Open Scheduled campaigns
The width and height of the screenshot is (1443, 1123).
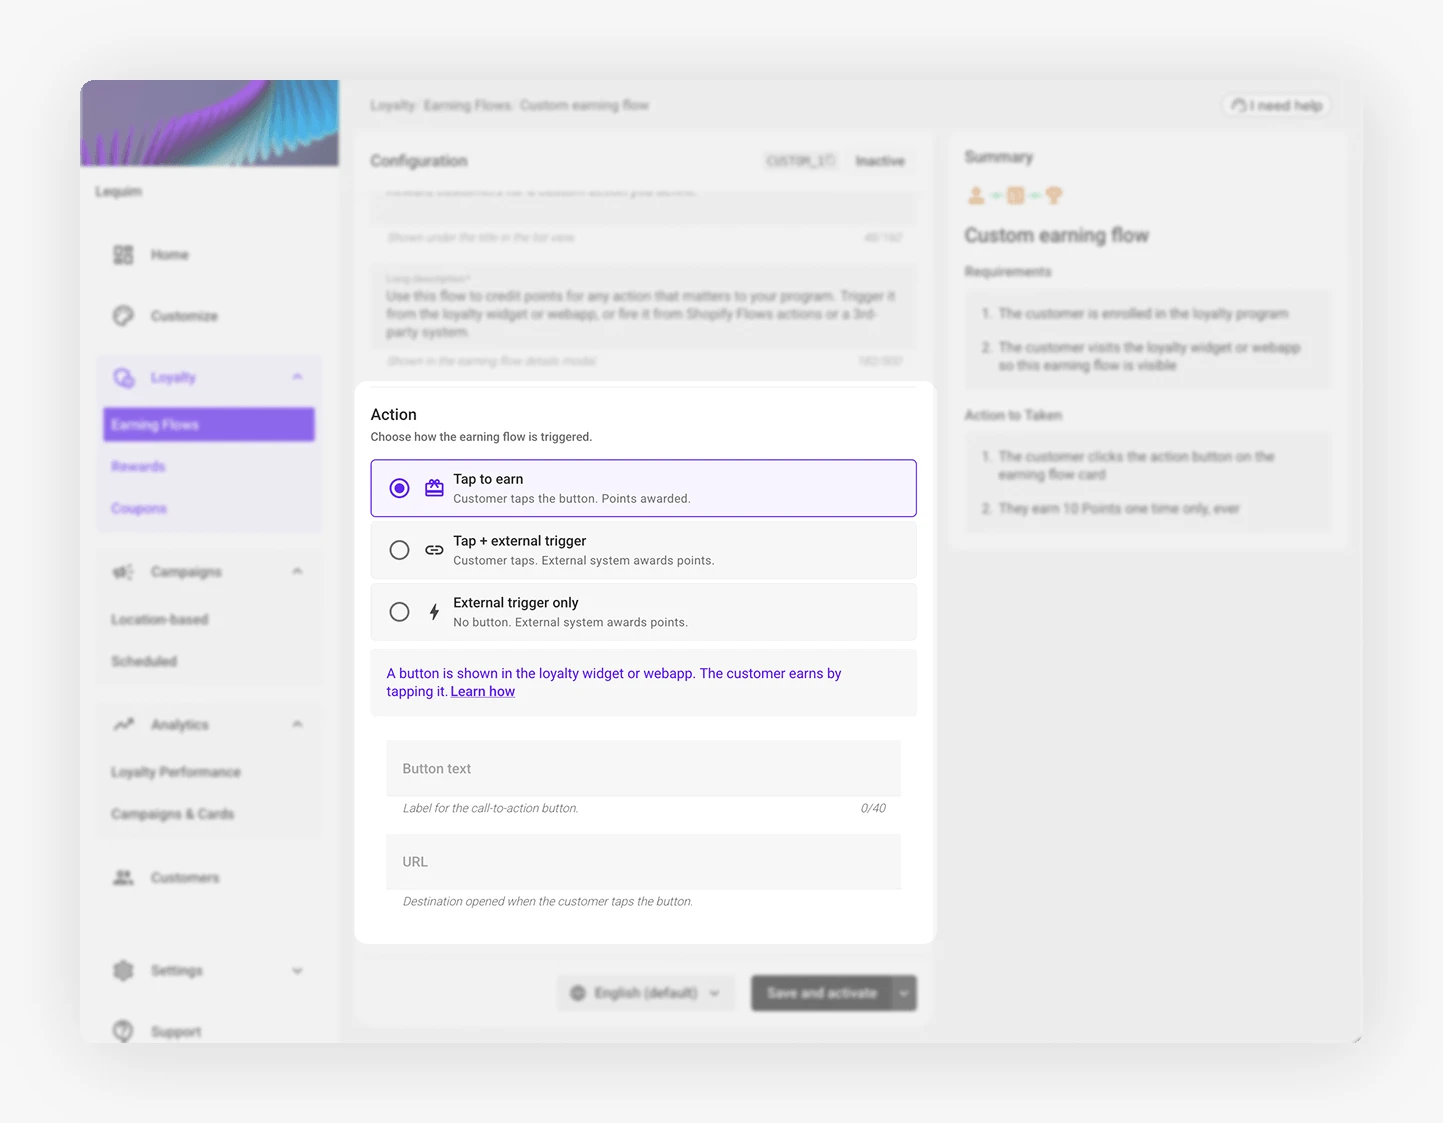coord(144,662)
